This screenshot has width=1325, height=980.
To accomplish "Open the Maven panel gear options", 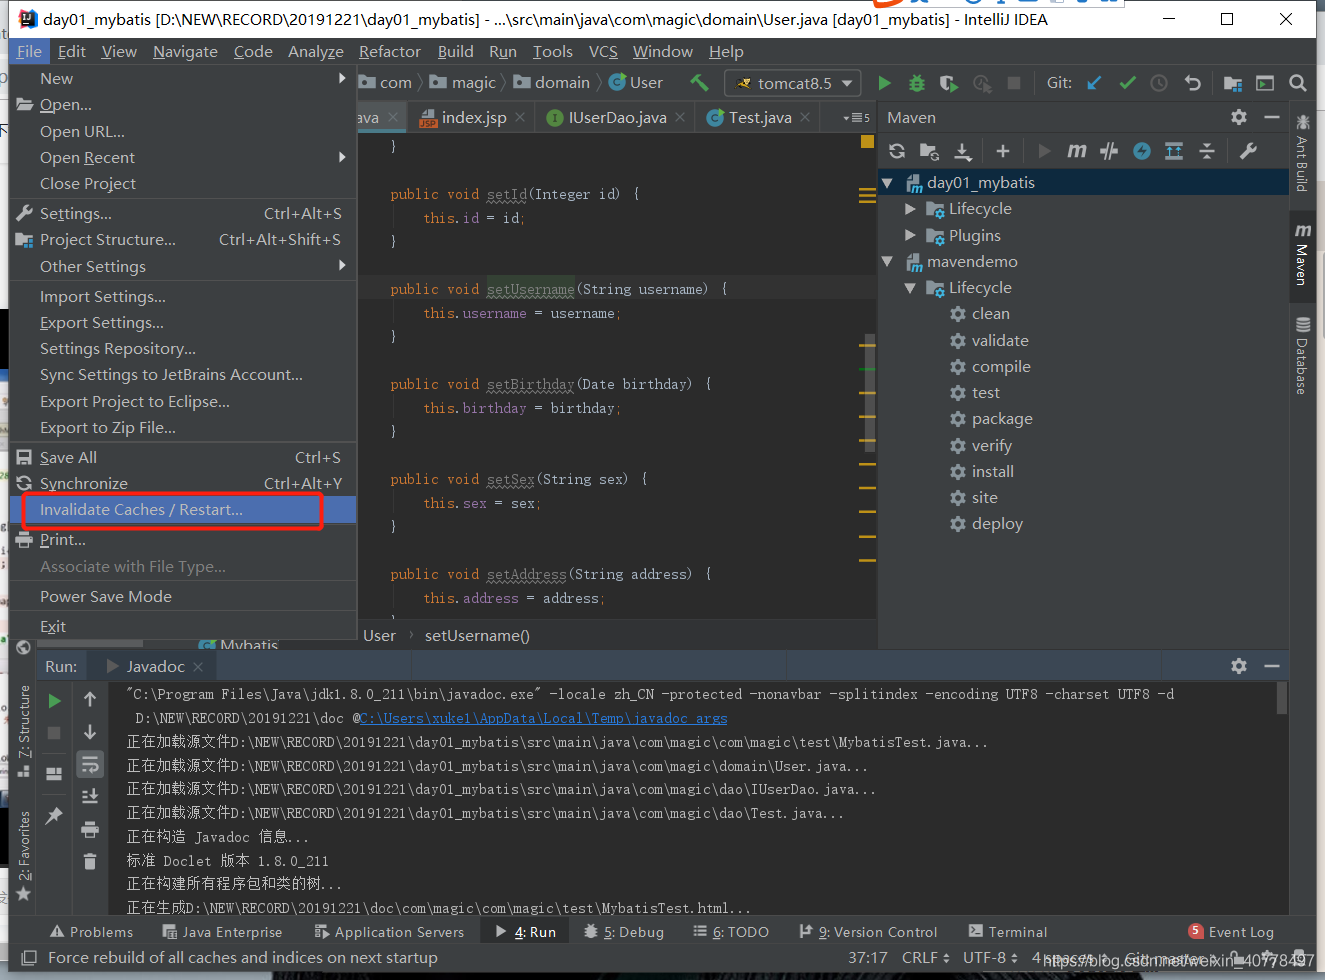I will (x=1239, y=117).
